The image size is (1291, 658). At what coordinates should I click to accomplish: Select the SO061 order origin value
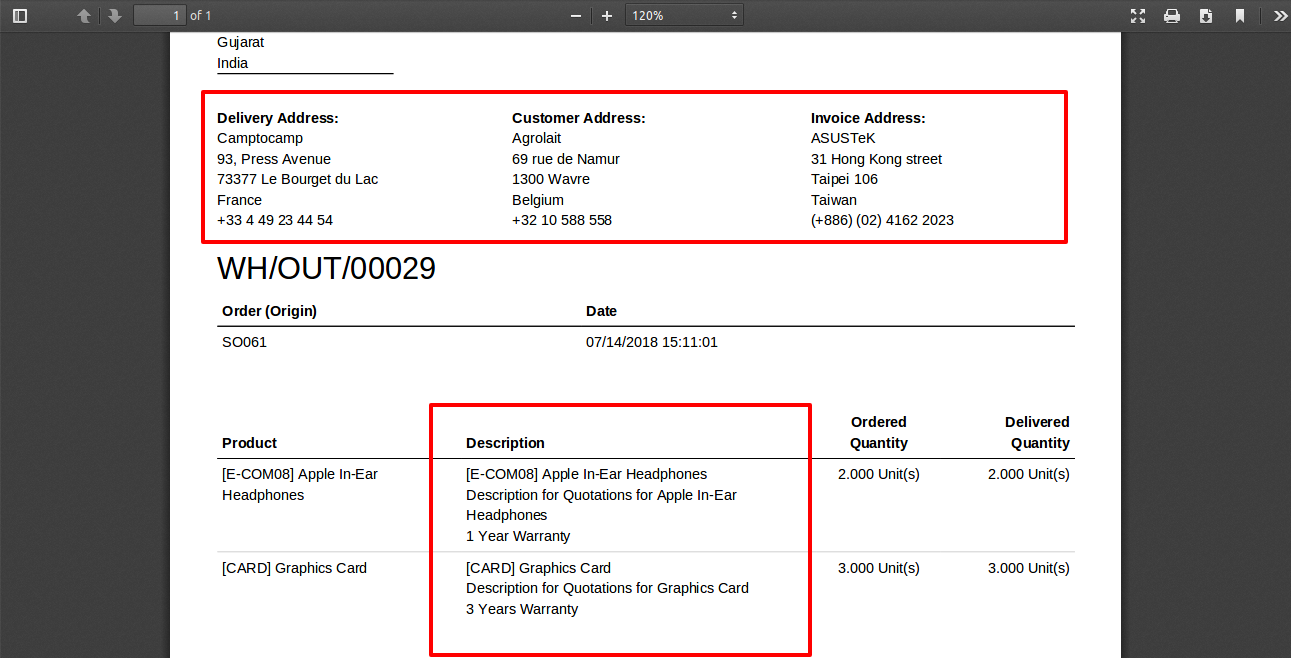click(244, 342)
